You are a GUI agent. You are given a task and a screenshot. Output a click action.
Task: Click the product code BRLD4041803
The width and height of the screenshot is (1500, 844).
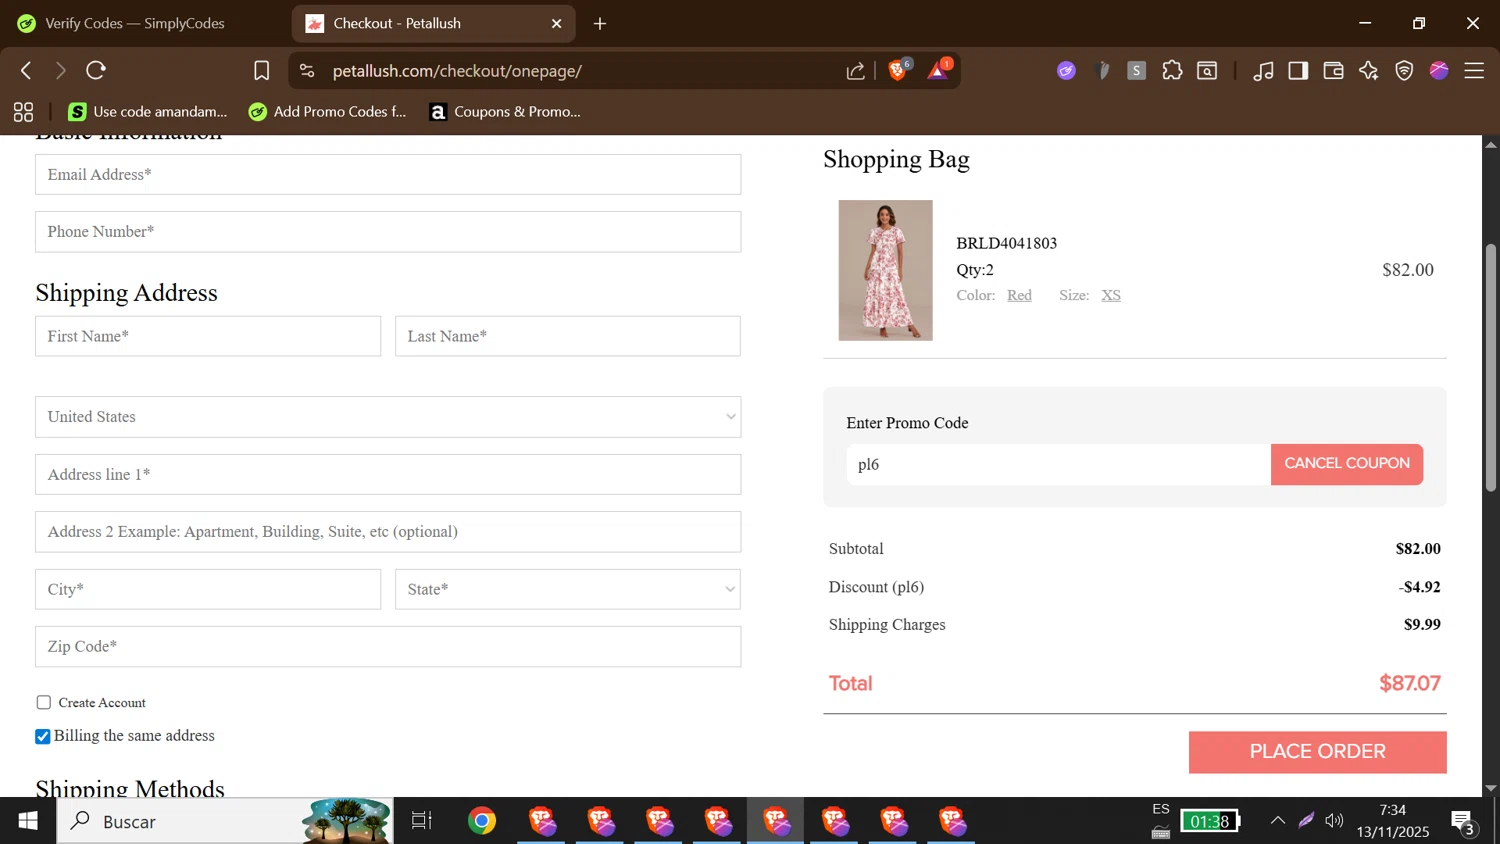[1006, 243]
